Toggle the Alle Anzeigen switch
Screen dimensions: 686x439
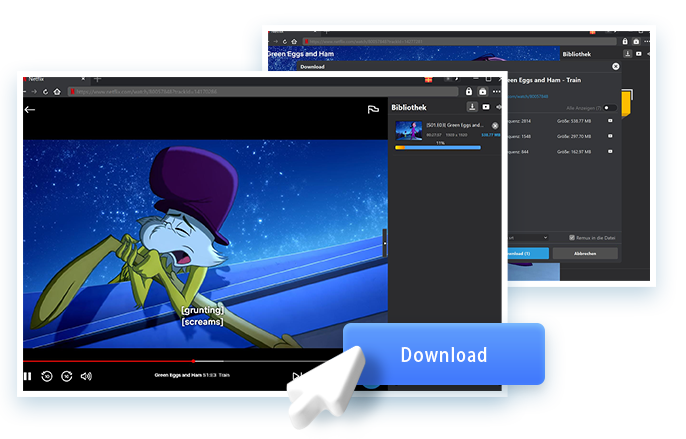tap(609, 108)
